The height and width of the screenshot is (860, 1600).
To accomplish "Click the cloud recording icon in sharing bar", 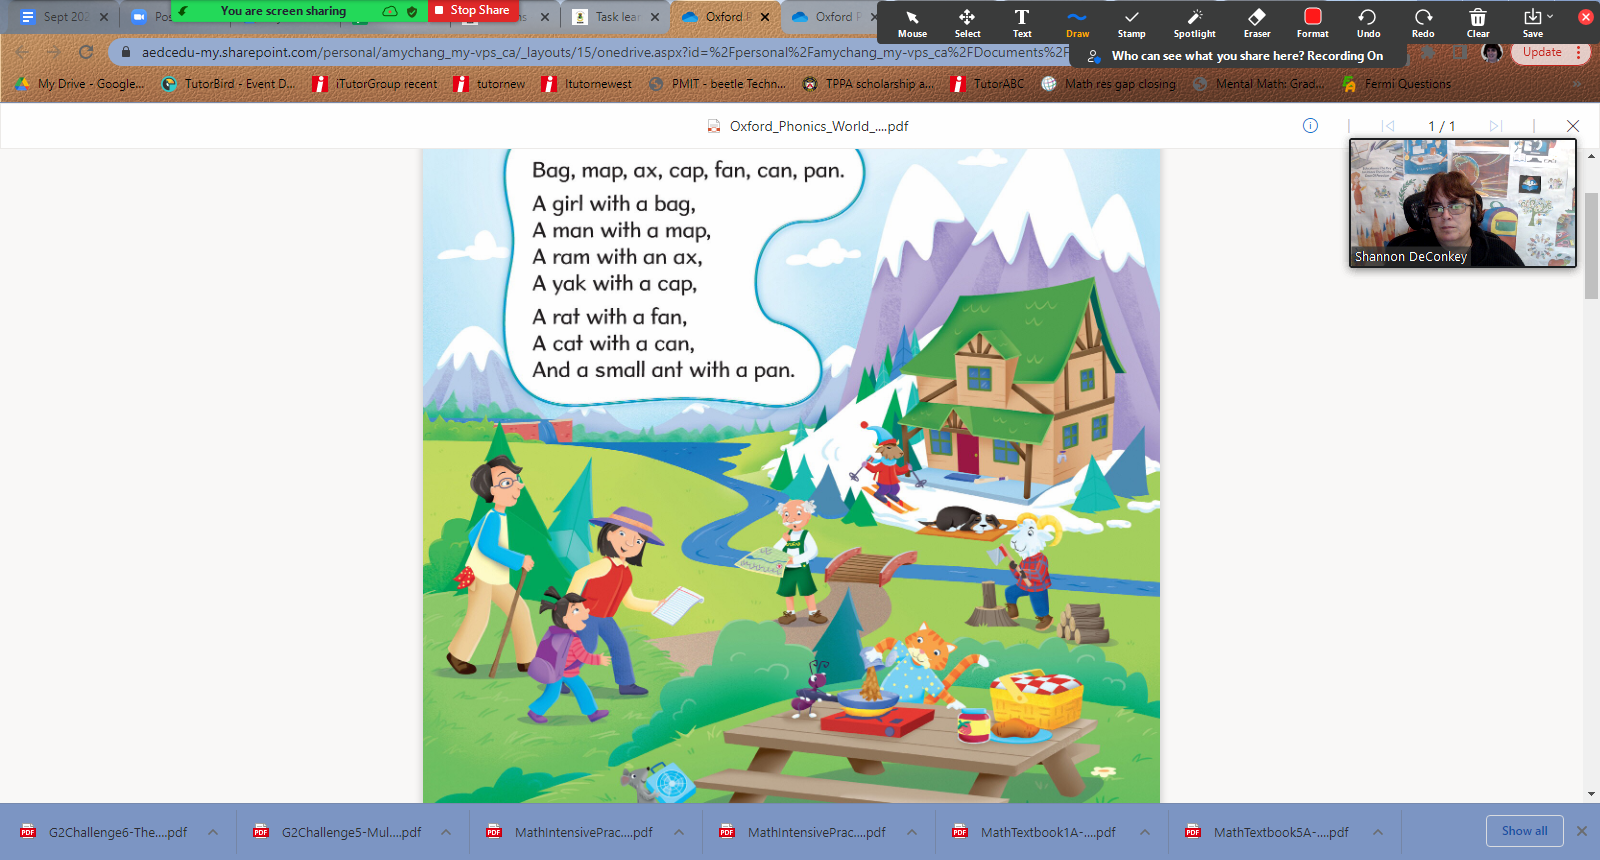I will click(390, 11).
